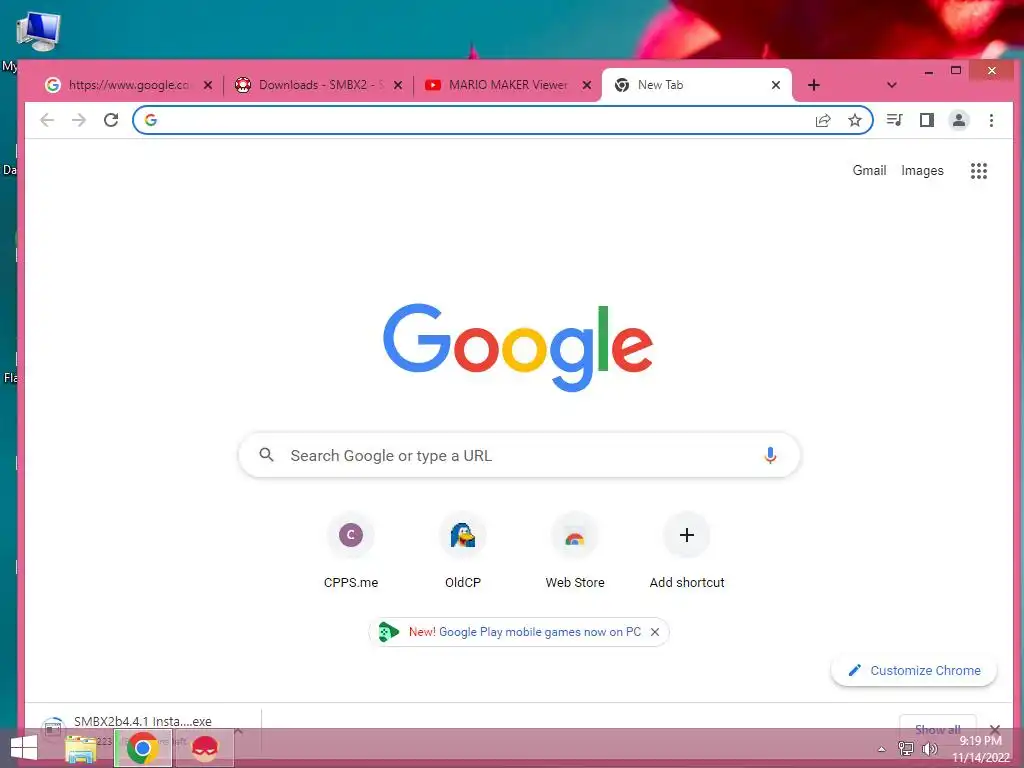Screen dimensions: 1024x768
Task: Open the Chrome three-dot menu
Action: [x=991, y=120]
